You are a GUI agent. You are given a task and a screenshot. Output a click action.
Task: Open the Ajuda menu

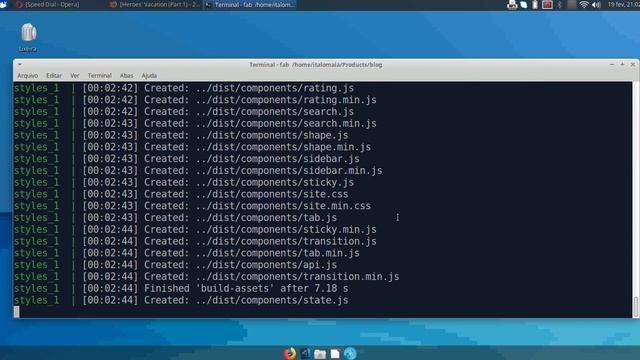[149, 76]
